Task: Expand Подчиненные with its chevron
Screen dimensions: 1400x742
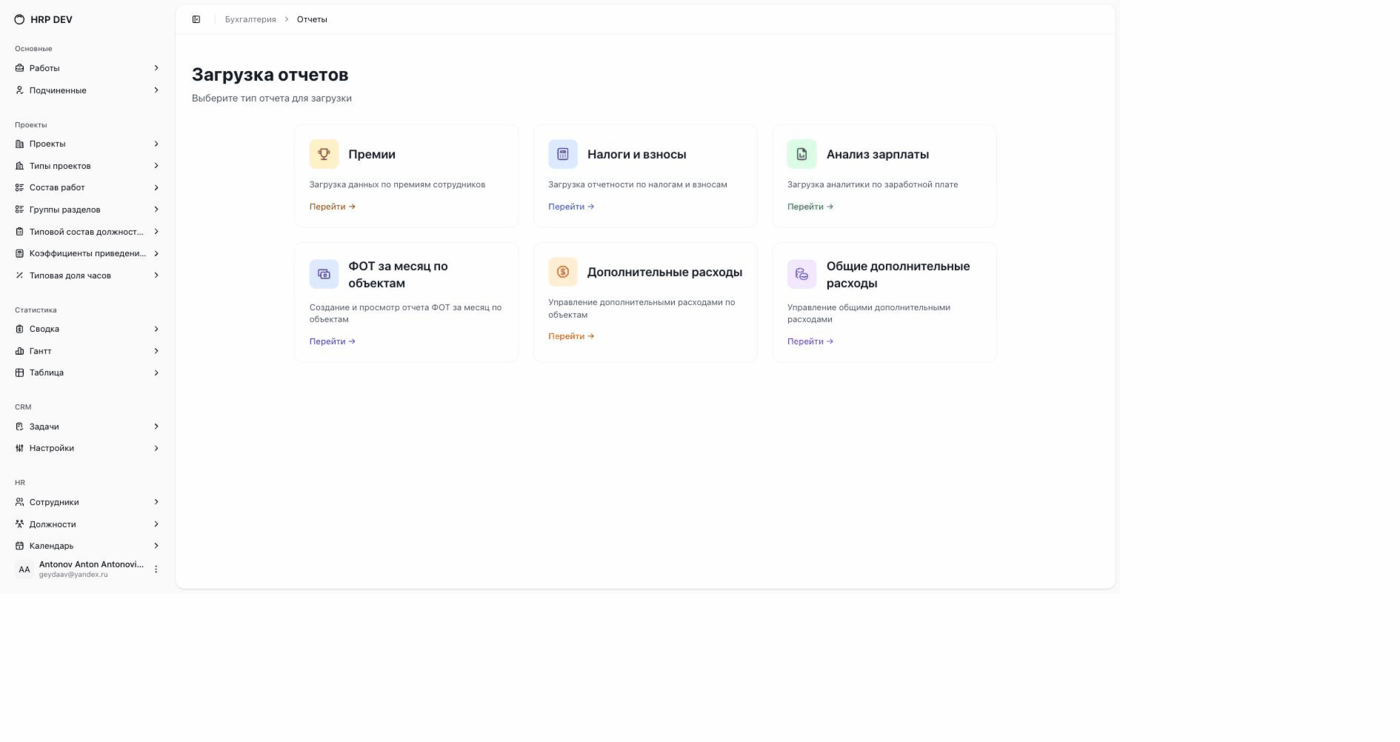Action: [x=156, y=90]
